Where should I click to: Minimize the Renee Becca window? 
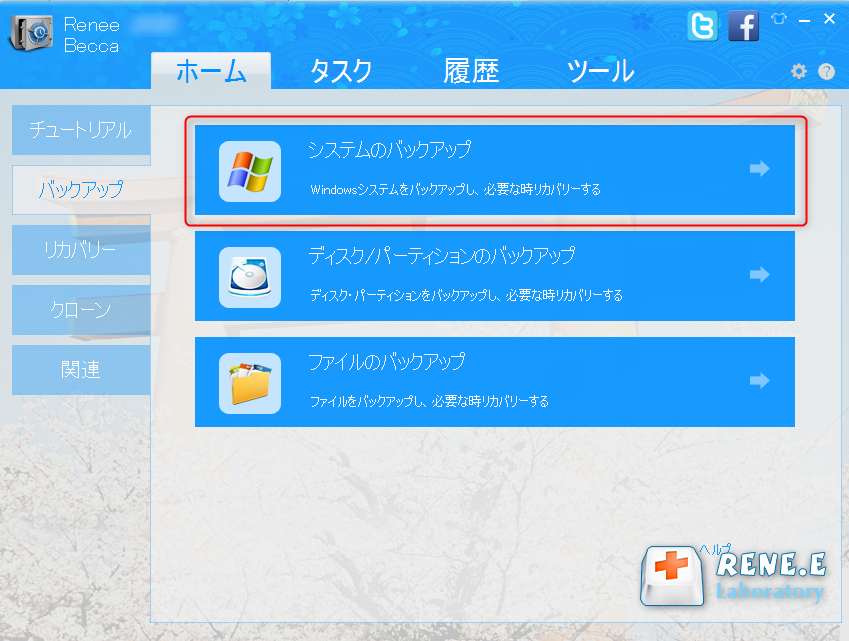point(804,20)
